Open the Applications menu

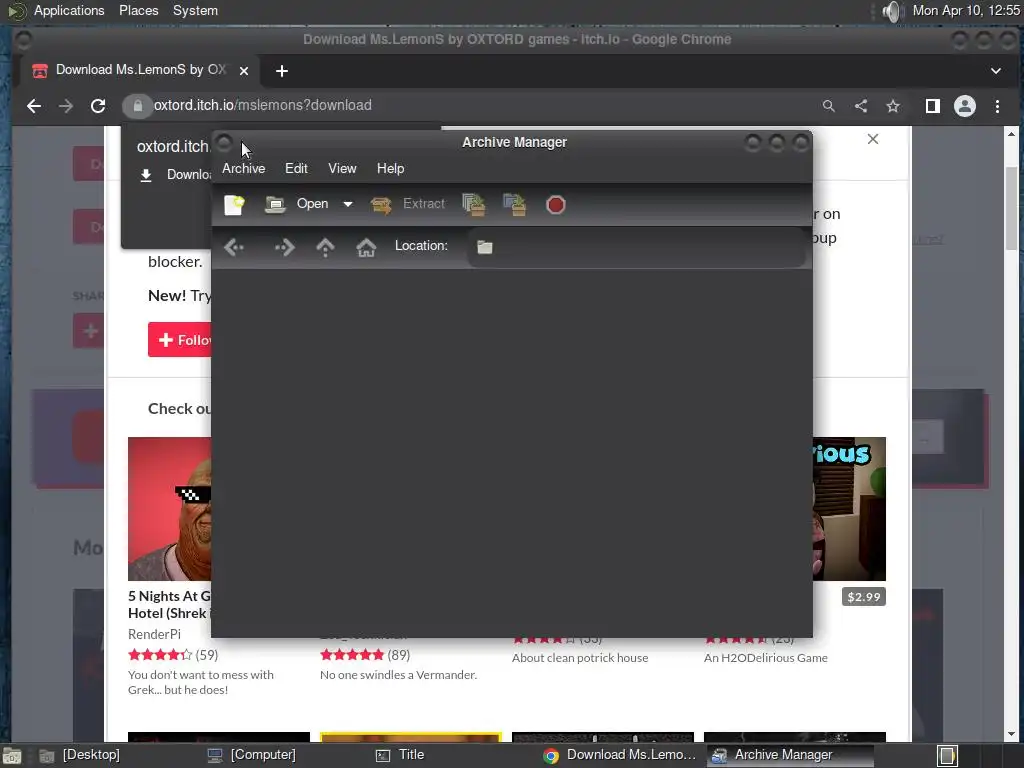[x=69, y=10]
